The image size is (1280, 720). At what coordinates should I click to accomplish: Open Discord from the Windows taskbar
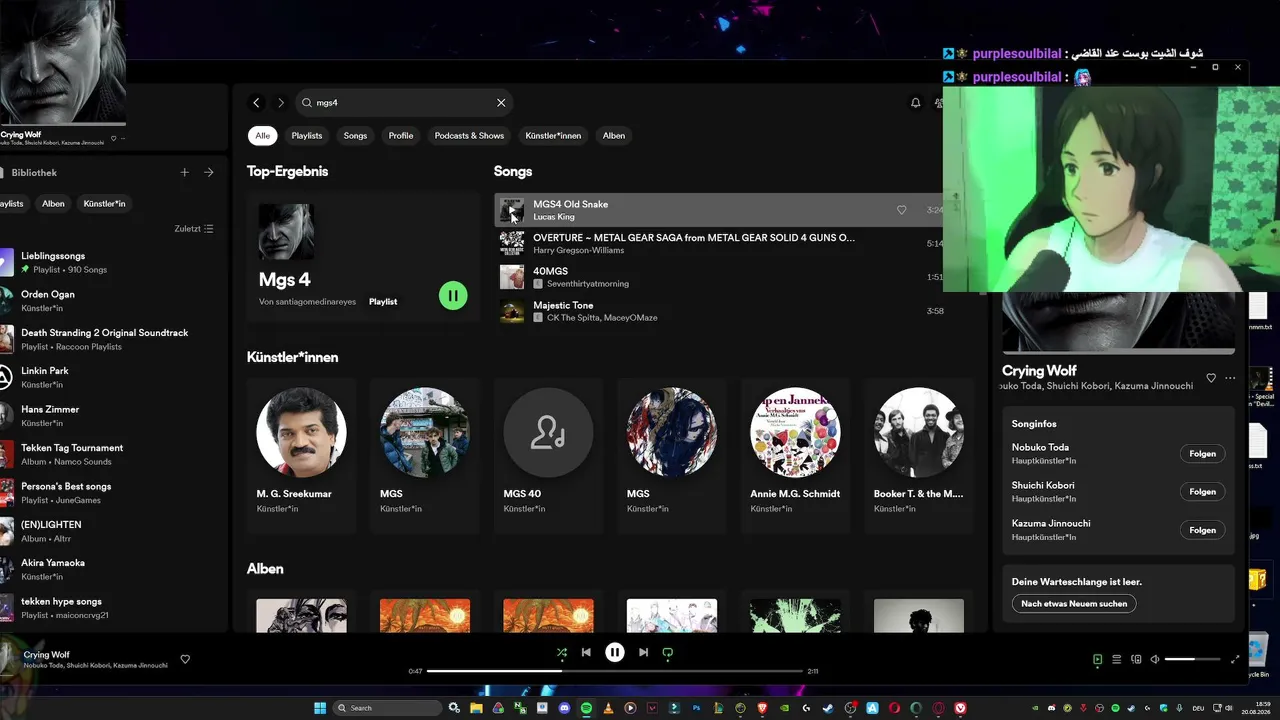click(x=565, y=708)
